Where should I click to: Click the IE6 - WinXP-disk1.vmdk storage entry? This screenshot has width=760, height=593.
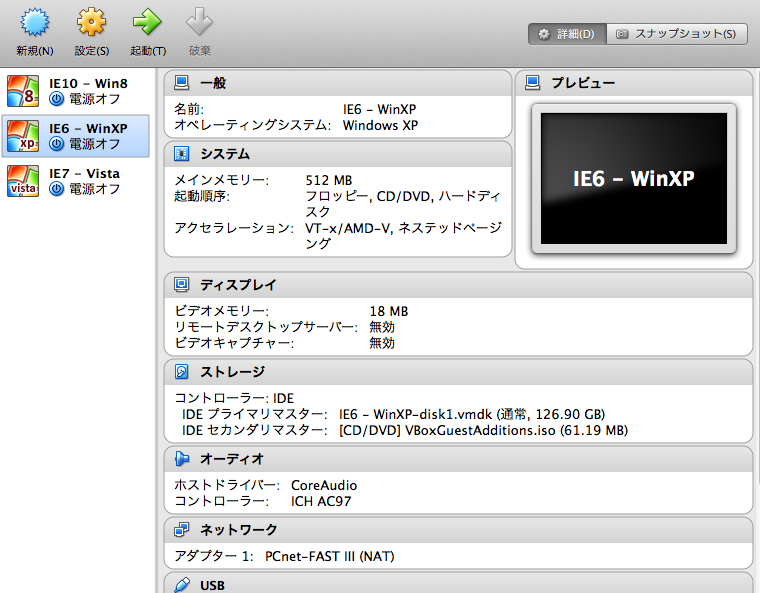click(x=472, y=415)
